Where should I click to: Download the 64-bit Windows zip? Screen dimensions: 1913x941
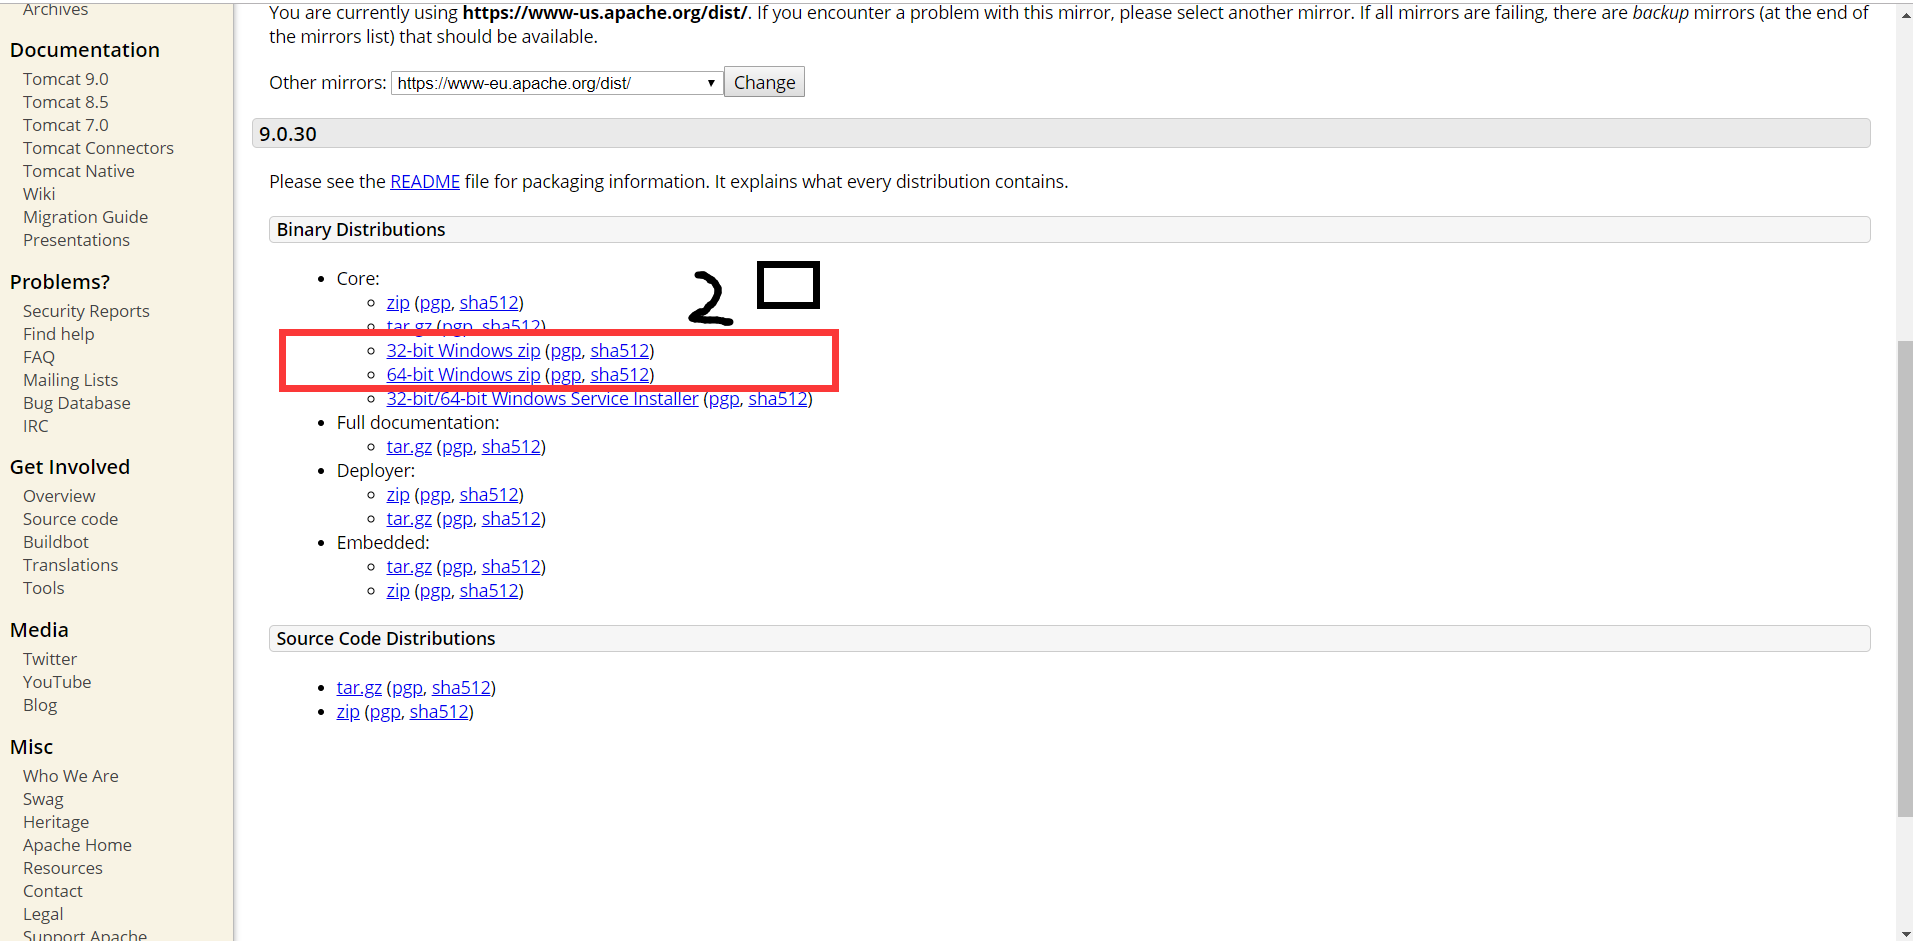463,374
